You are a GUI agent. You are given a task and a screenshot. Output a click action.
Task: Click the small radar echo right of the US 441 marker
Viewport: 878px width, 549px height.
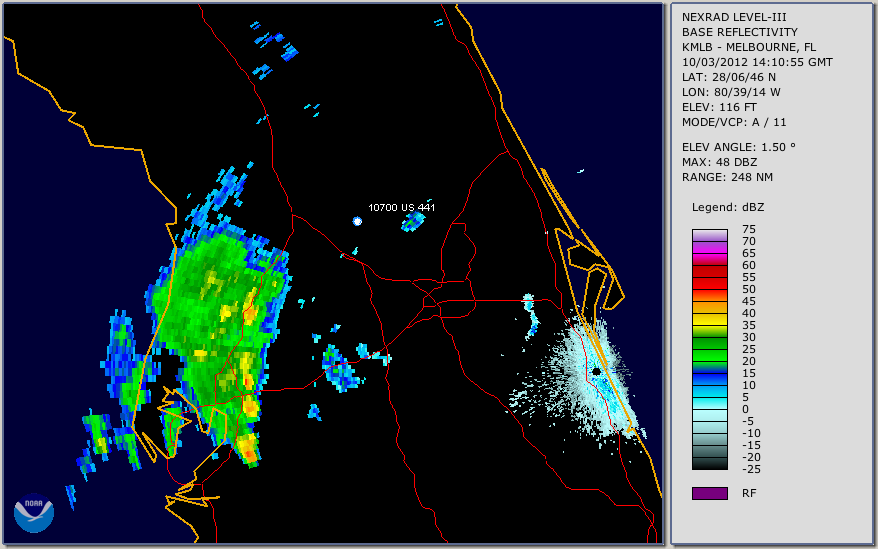413,222
